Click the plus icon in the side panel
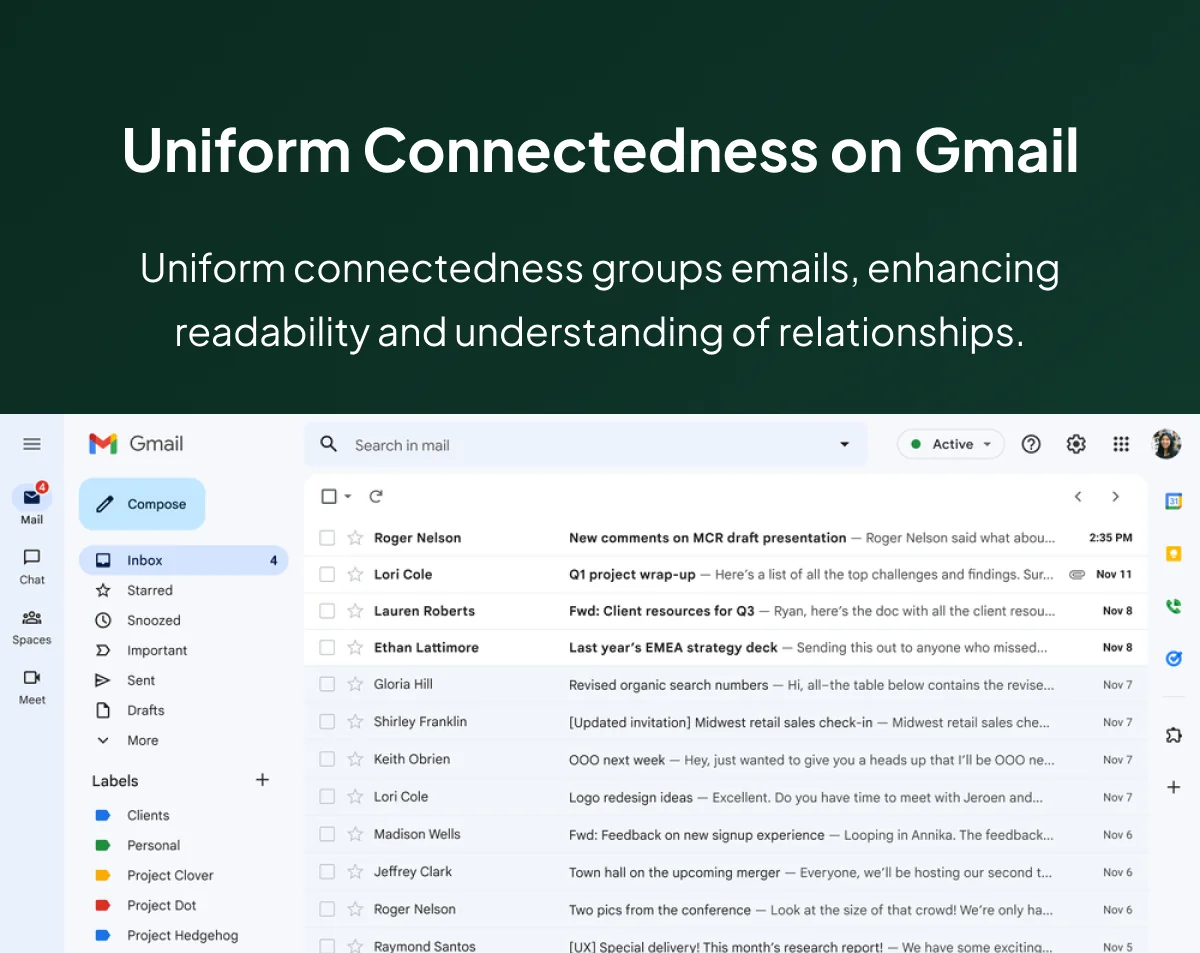 tap(1174, 787)
